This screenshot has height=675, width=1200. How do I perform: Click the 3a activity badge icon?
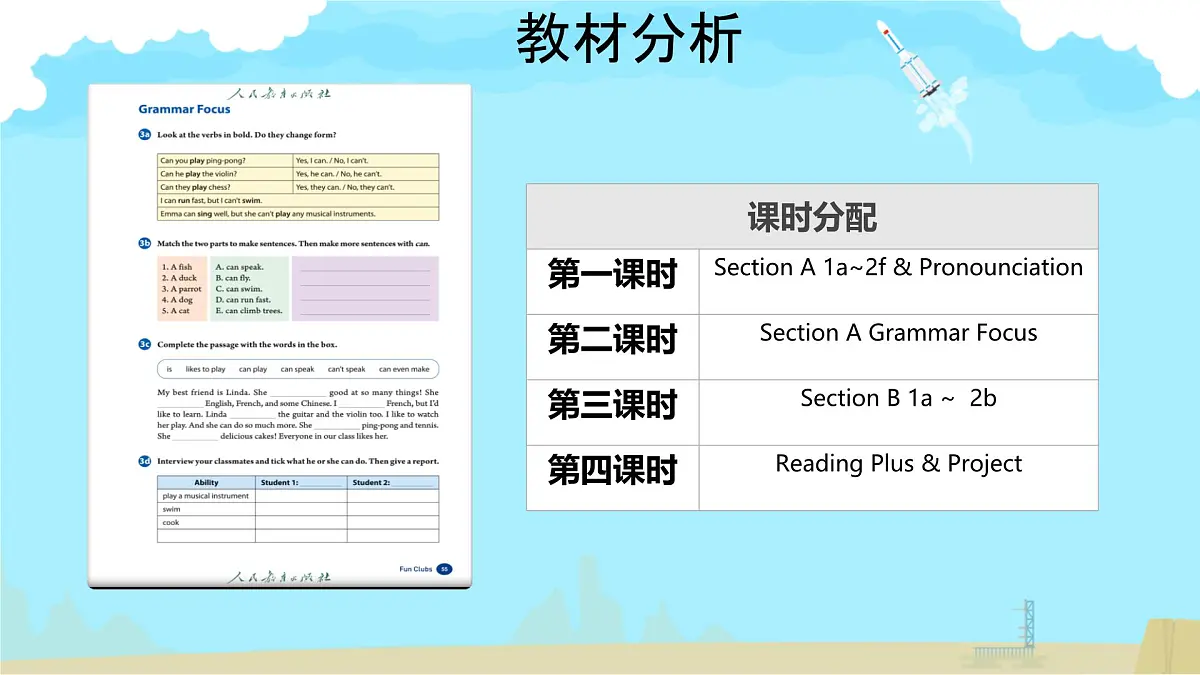point(143,134)
